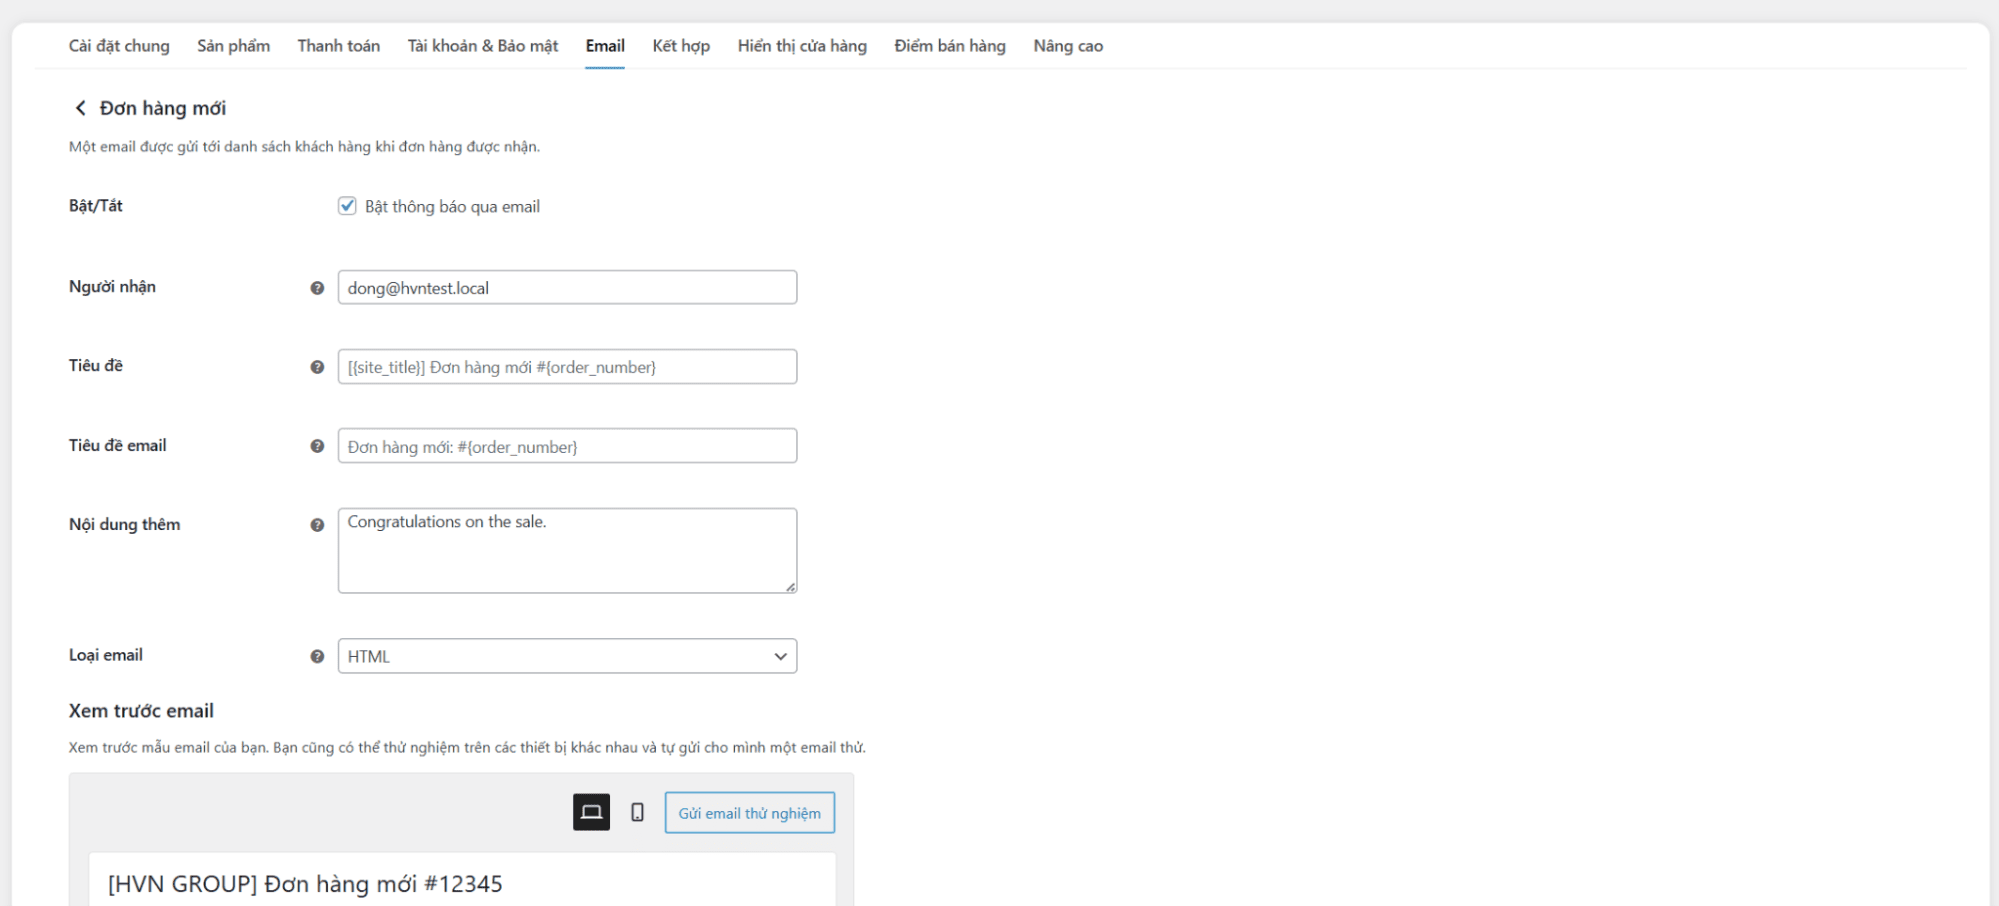Viewport: 1999px width, 906px height.
Task: Click the back arrow beside Đơn hàng mới
Action: click(80, 107)
